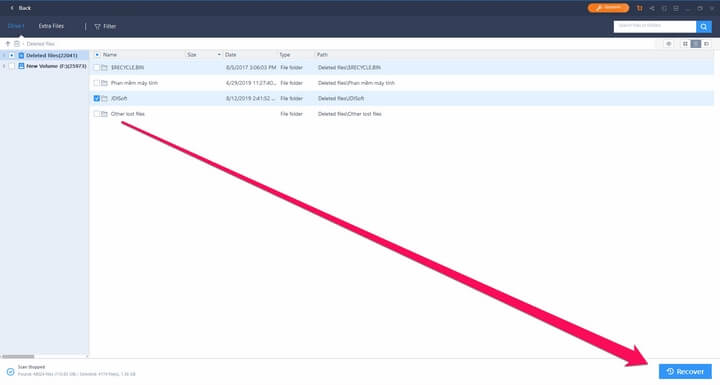Click the New Volume drive icon
Image resolution: width=720 pixels, height=385 pixels.
pyautogui.click(x=21, y=66)
